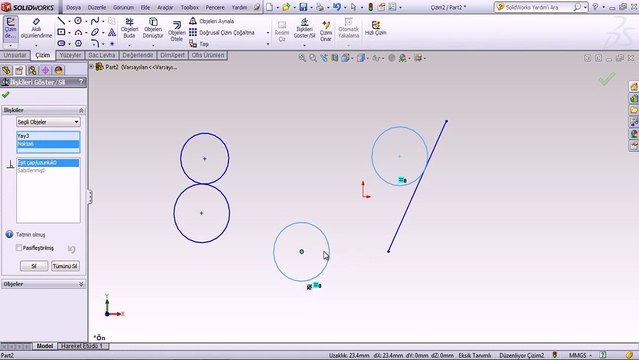Expand the Part2 flyout tree node

coord(91,66)
